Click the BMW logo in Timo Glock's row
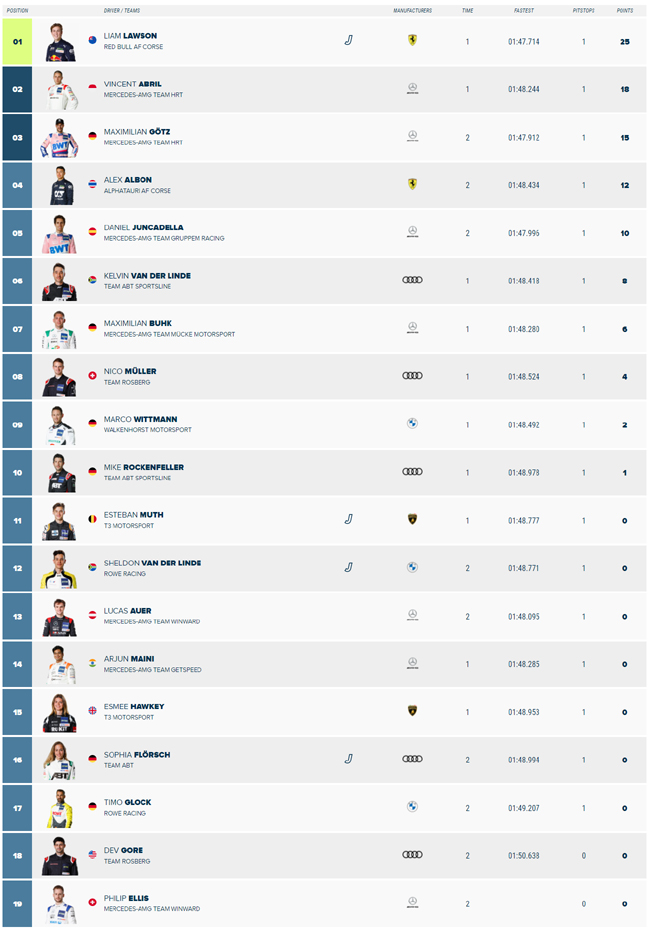 412,807
